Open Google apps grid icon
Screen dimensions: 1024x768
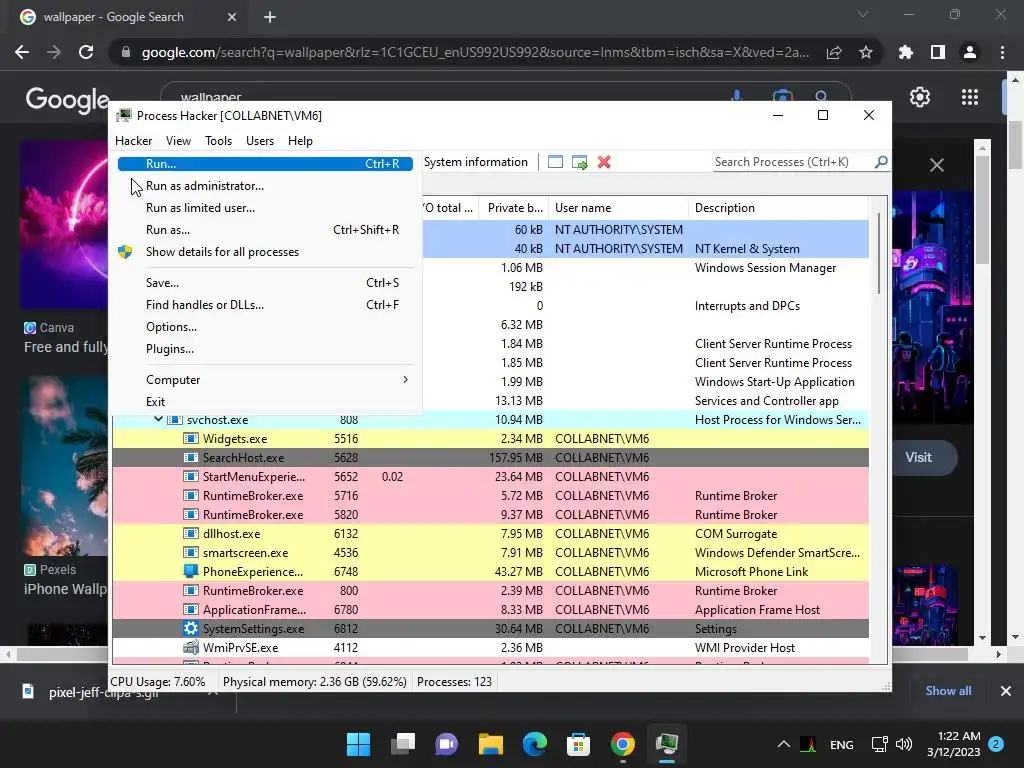click(x=970, y=97)
